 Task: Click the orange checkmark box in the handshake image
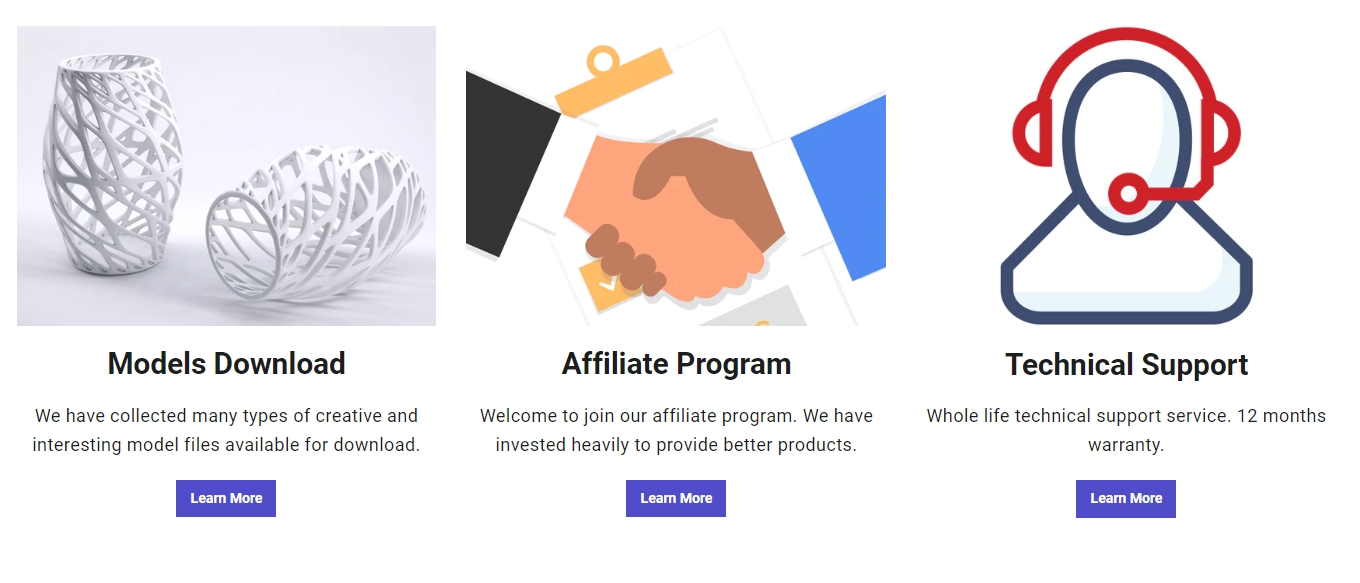(x=606, y=284)
